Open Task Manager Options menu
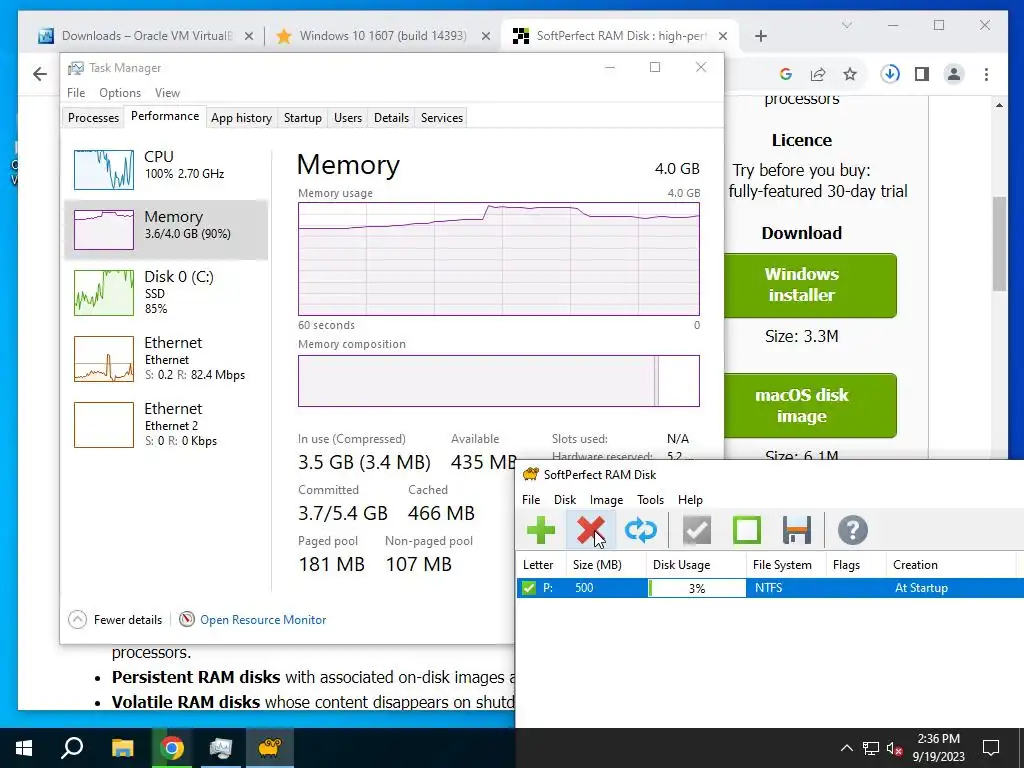Image resolution: width=1024 pixels, height=768 pixels. tap(120, 93)
